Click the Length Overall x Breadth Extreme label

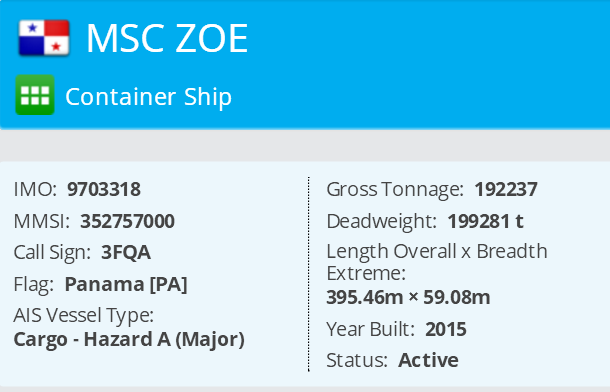tap(437, 262)
